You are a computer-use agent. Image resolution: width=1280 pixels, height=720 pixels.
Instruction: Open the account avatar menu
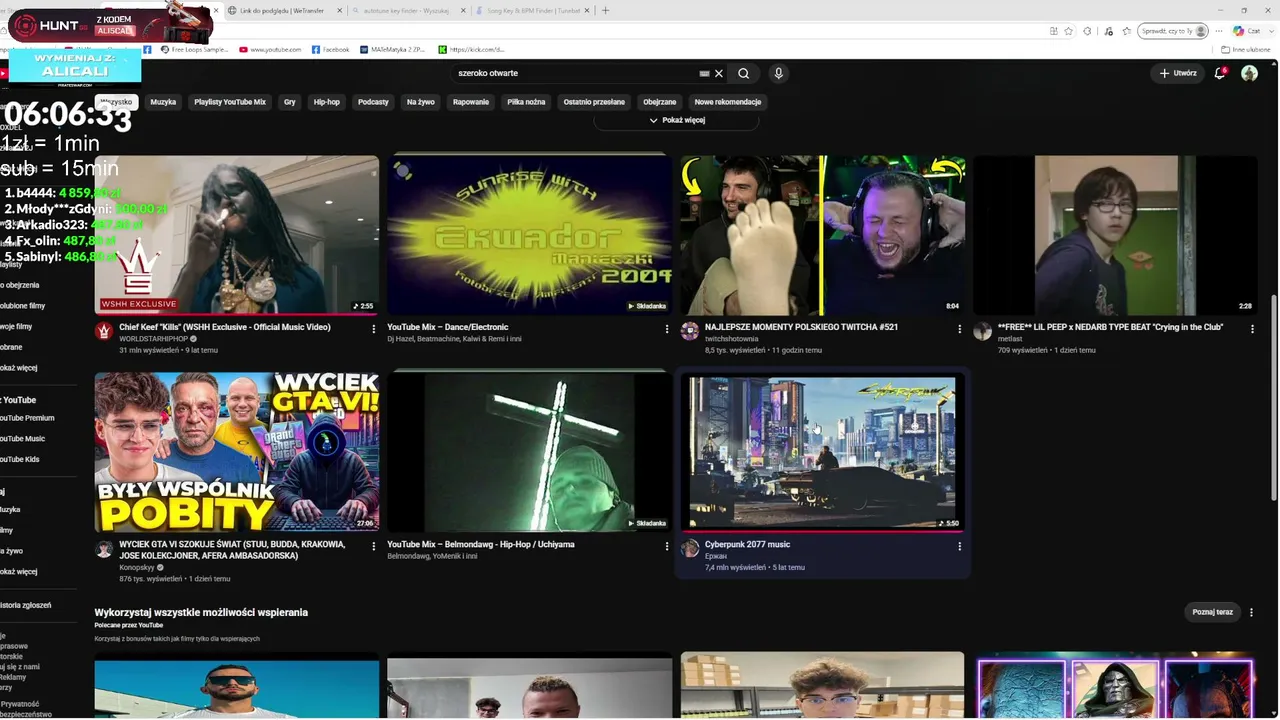point(1249,73)
